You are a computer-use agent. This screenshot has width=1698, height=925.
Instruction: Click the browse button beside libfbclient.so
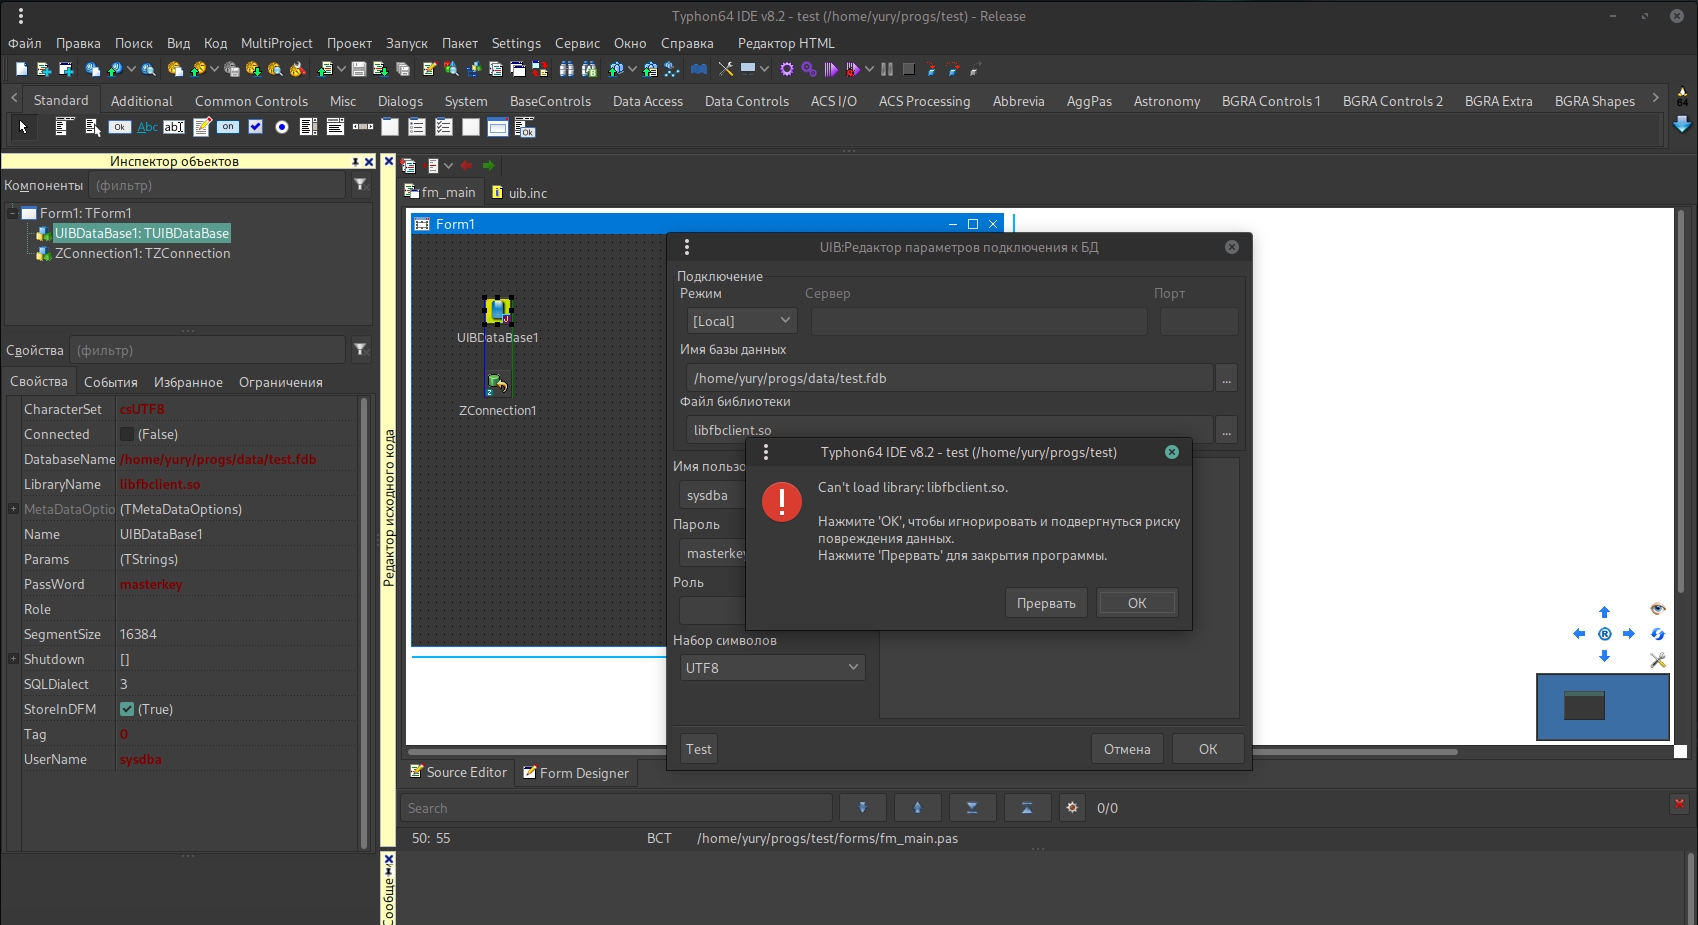coord(1227,430)
